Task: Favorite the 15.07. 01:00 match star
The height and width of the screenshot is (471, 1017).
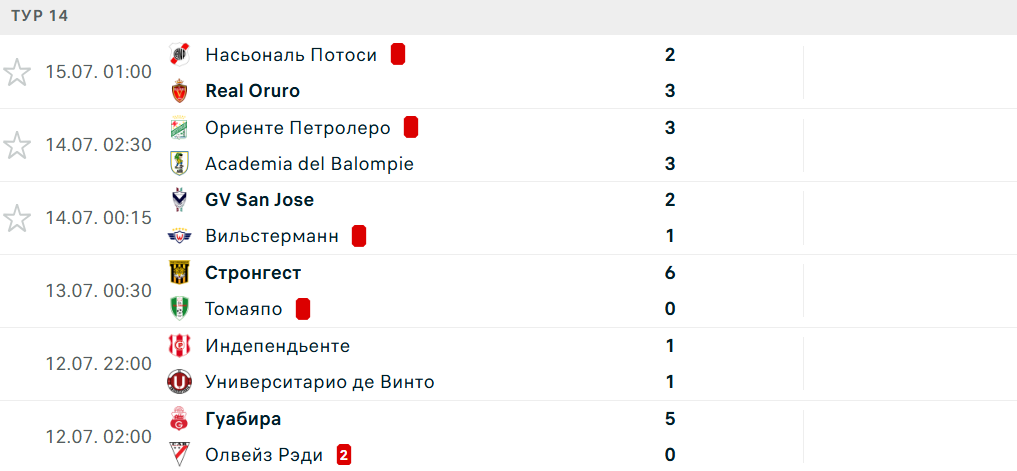Action: [17, 73]
